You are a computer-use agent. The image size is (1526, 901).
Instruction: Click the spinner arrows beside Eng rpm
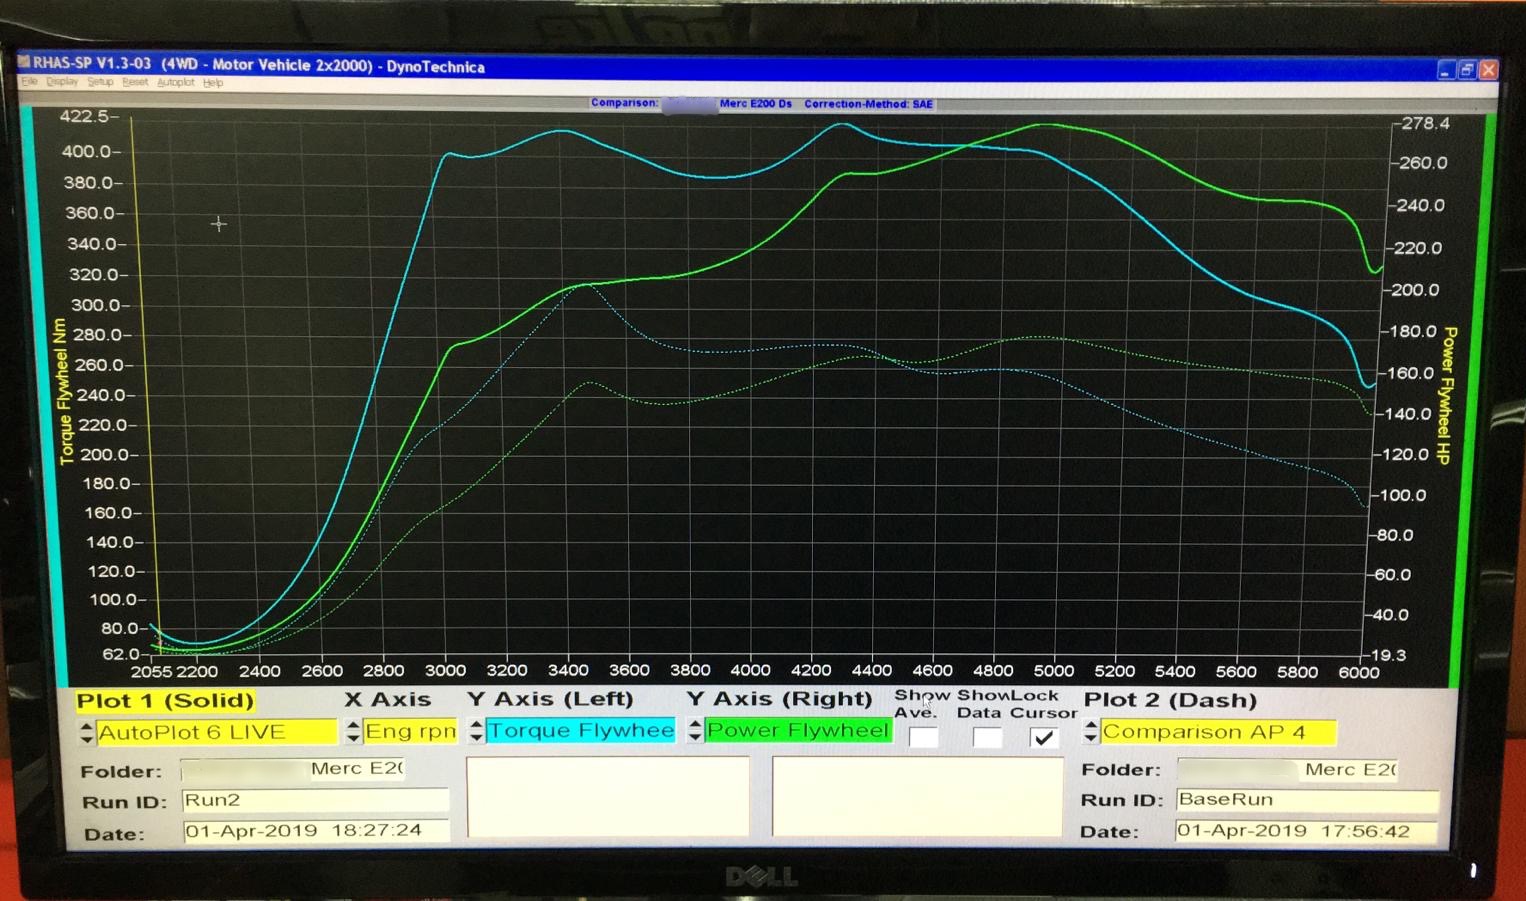(x=353, y=731)
